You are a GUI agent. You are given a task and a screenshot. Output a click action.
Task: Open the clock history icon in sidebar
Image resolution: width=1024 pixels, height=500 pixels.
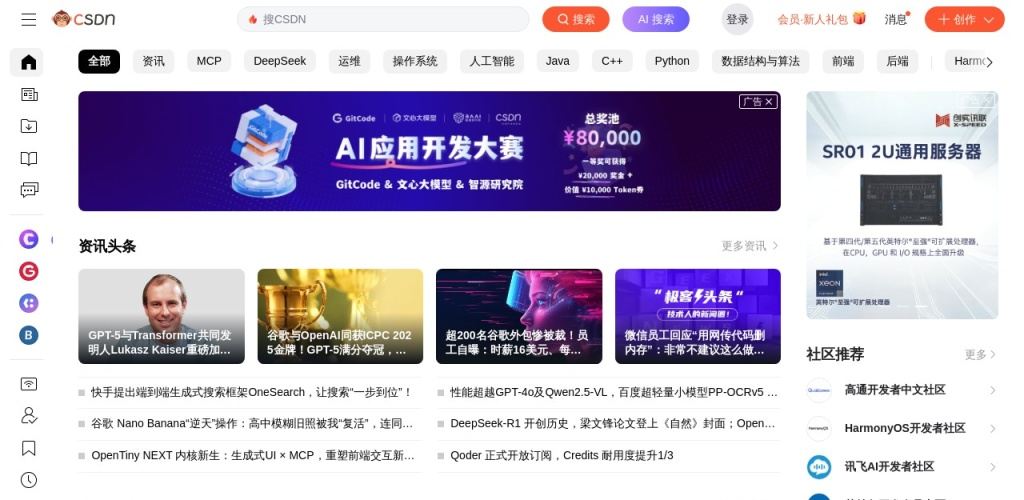pos(29,480)
